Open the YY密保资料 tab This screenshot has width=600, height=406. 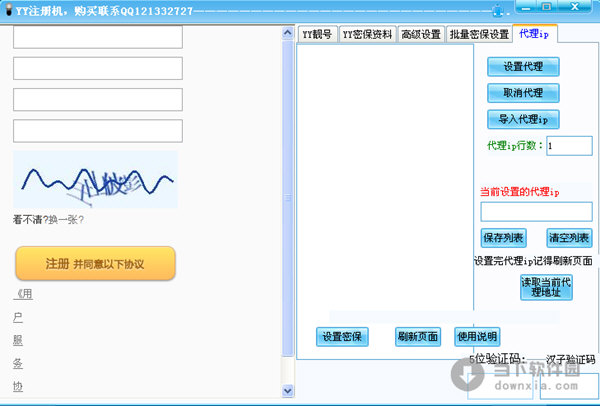(367, 34)
